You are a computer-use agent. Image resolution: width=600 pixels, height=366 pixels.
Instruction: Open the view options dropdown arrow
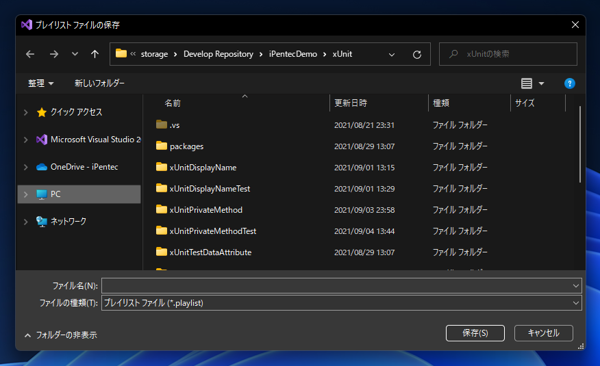click(x=541, y=83)
